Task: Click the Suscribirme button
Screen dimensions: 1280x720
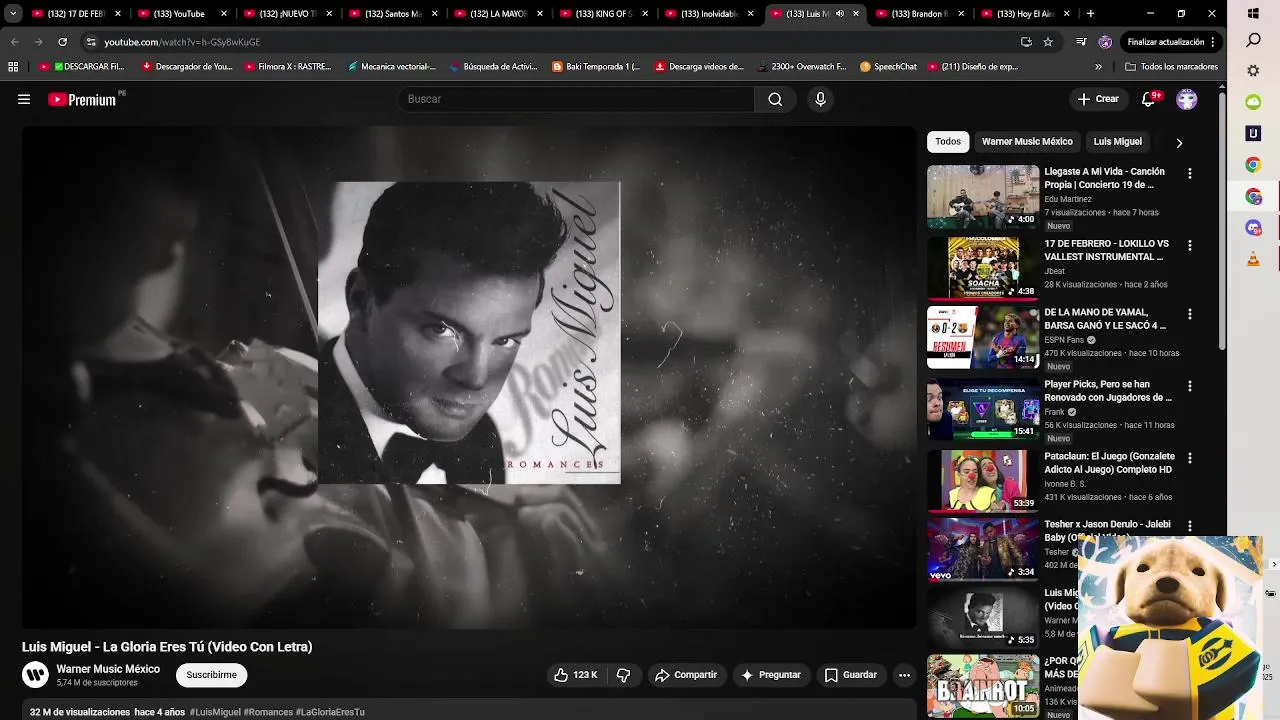Action: click(211, 675)
